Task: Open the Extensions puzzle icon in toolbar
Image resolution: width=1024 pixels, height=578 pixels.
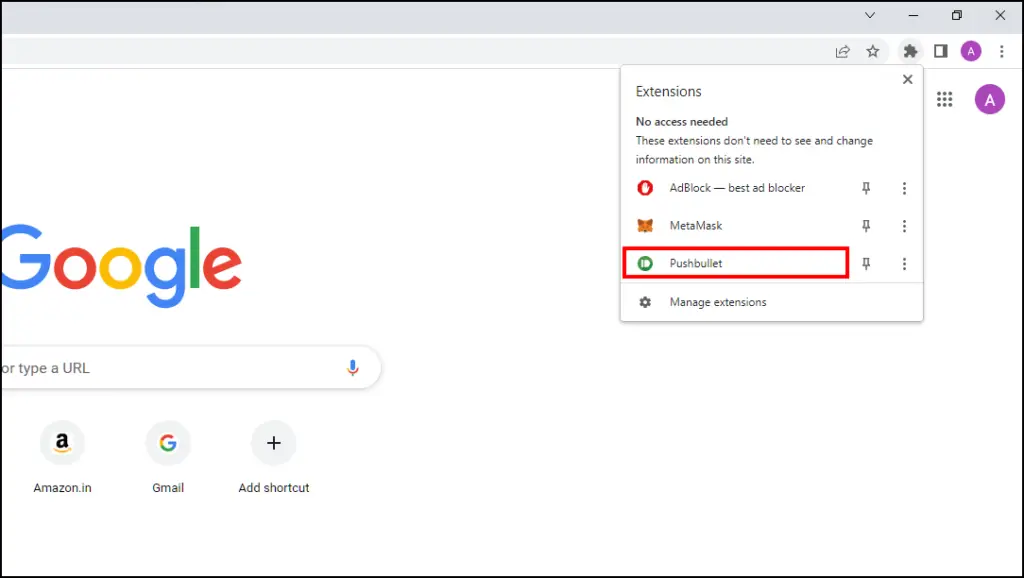Action: [910, 51]
